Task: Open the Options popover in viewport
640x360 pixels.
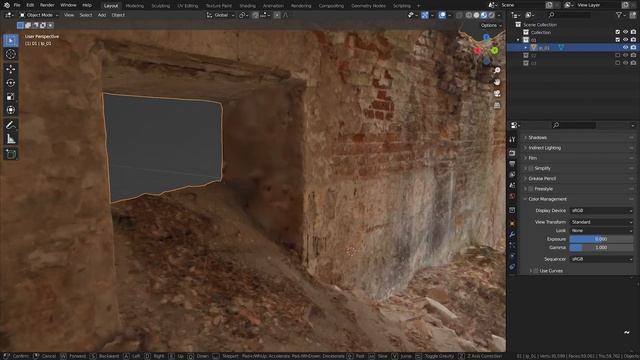Action: coord(491,25)
